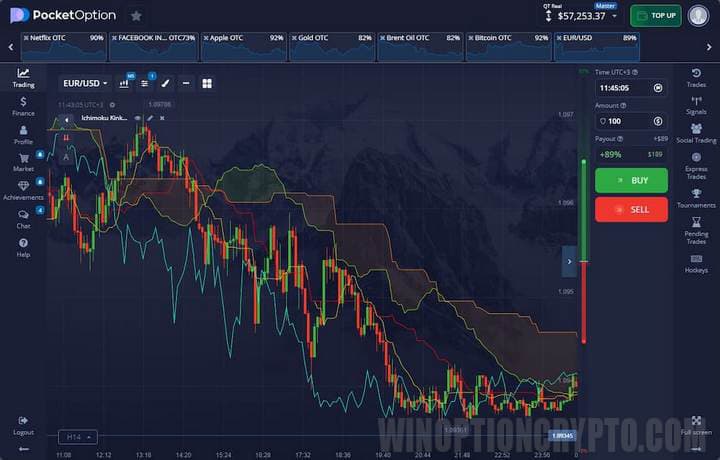Open Express Trades panel
This screenshot has height=460, width=720.
696,166
